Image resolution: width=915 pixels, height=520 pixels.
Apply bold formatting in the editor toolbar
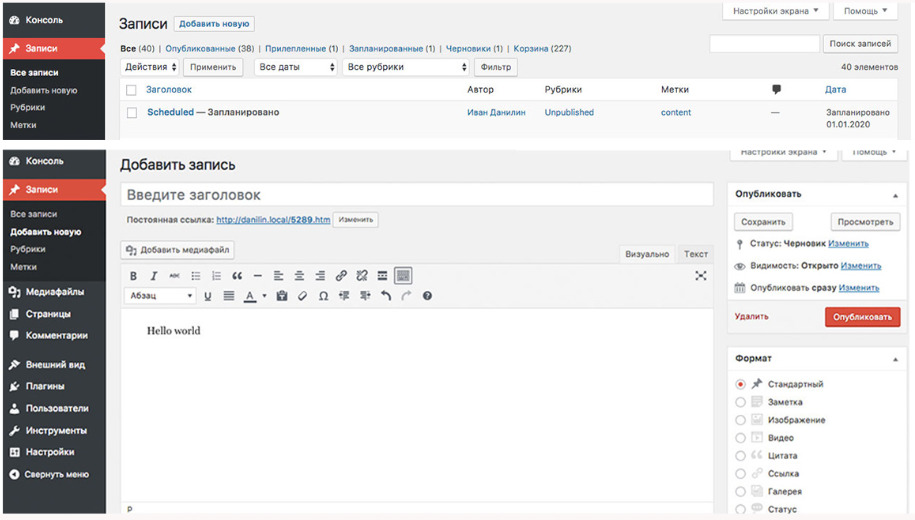pyautogui.click(x=133, y=276)
